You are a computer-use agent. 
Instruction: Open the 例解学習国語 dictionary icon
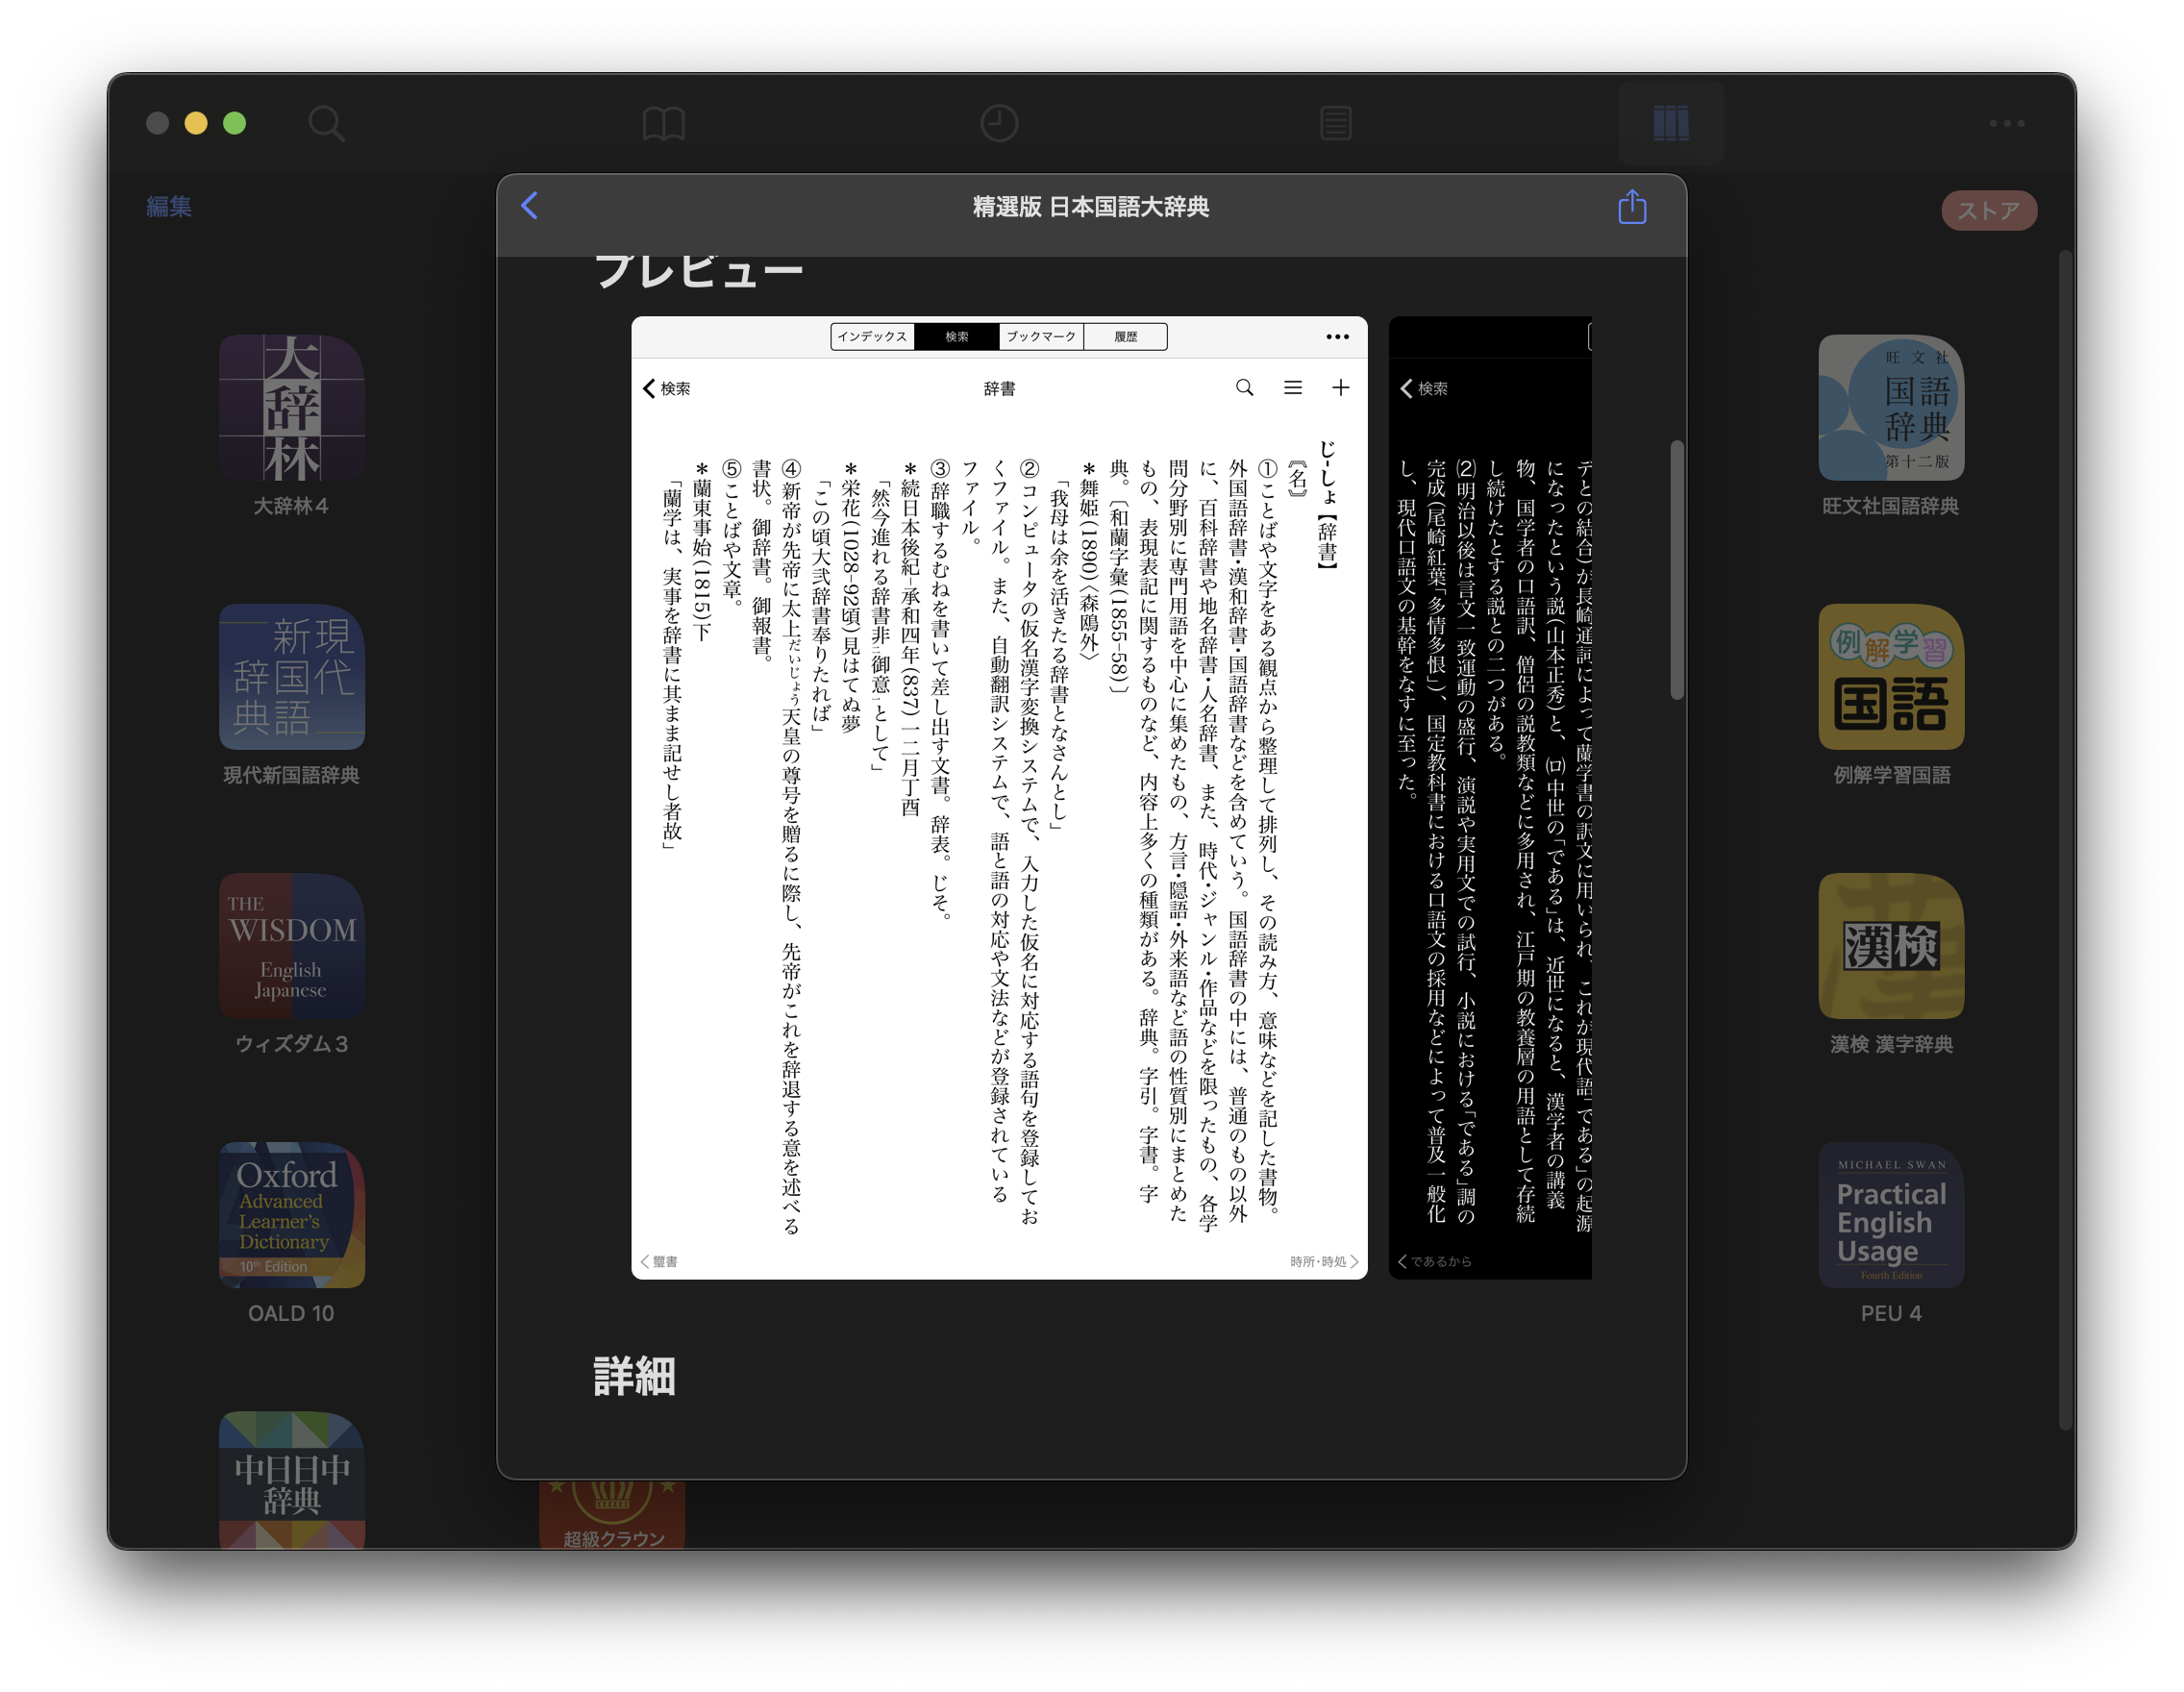point(1891,677)
